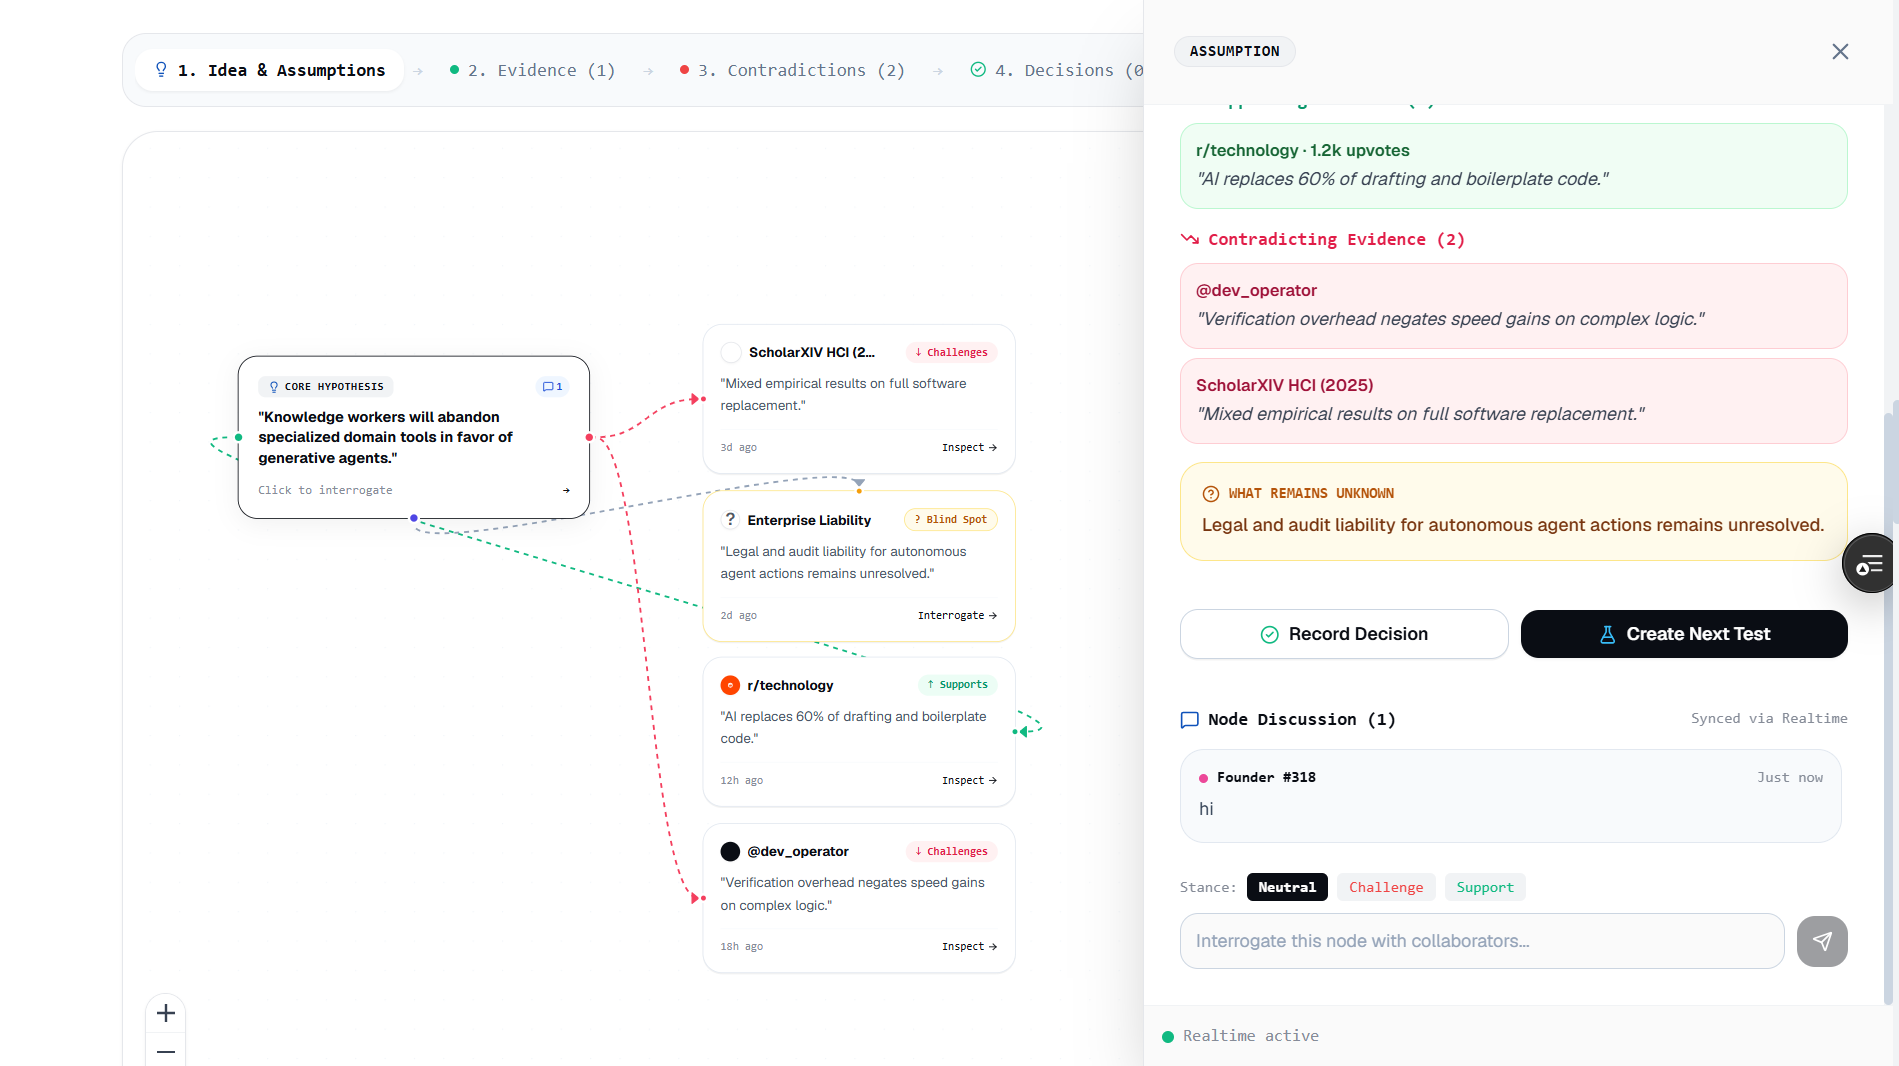Select the Support stance
The height and width of the screenshot is (1066, 1899).
coord(1485,887)
